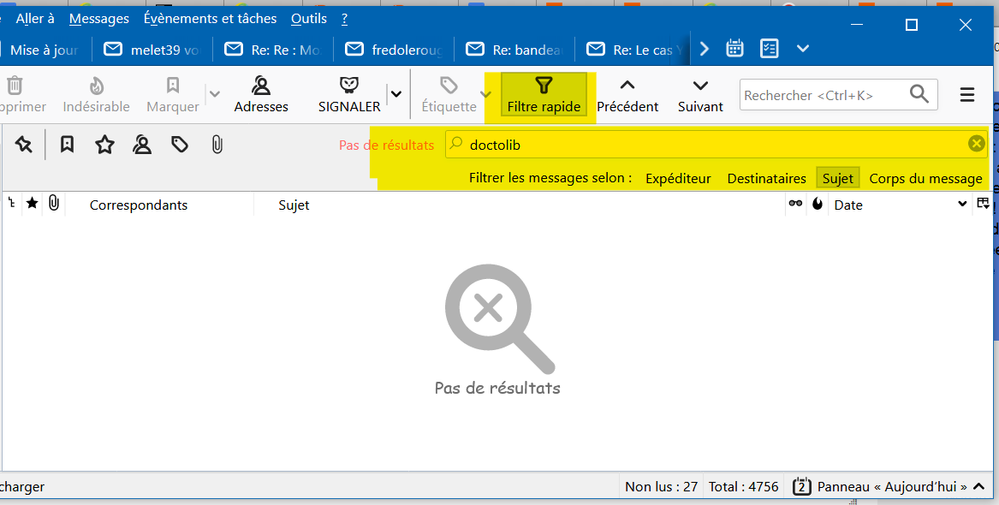The image size is (999, 505).
Task: Open the Messages menu
Action: [x=99, y=19]
